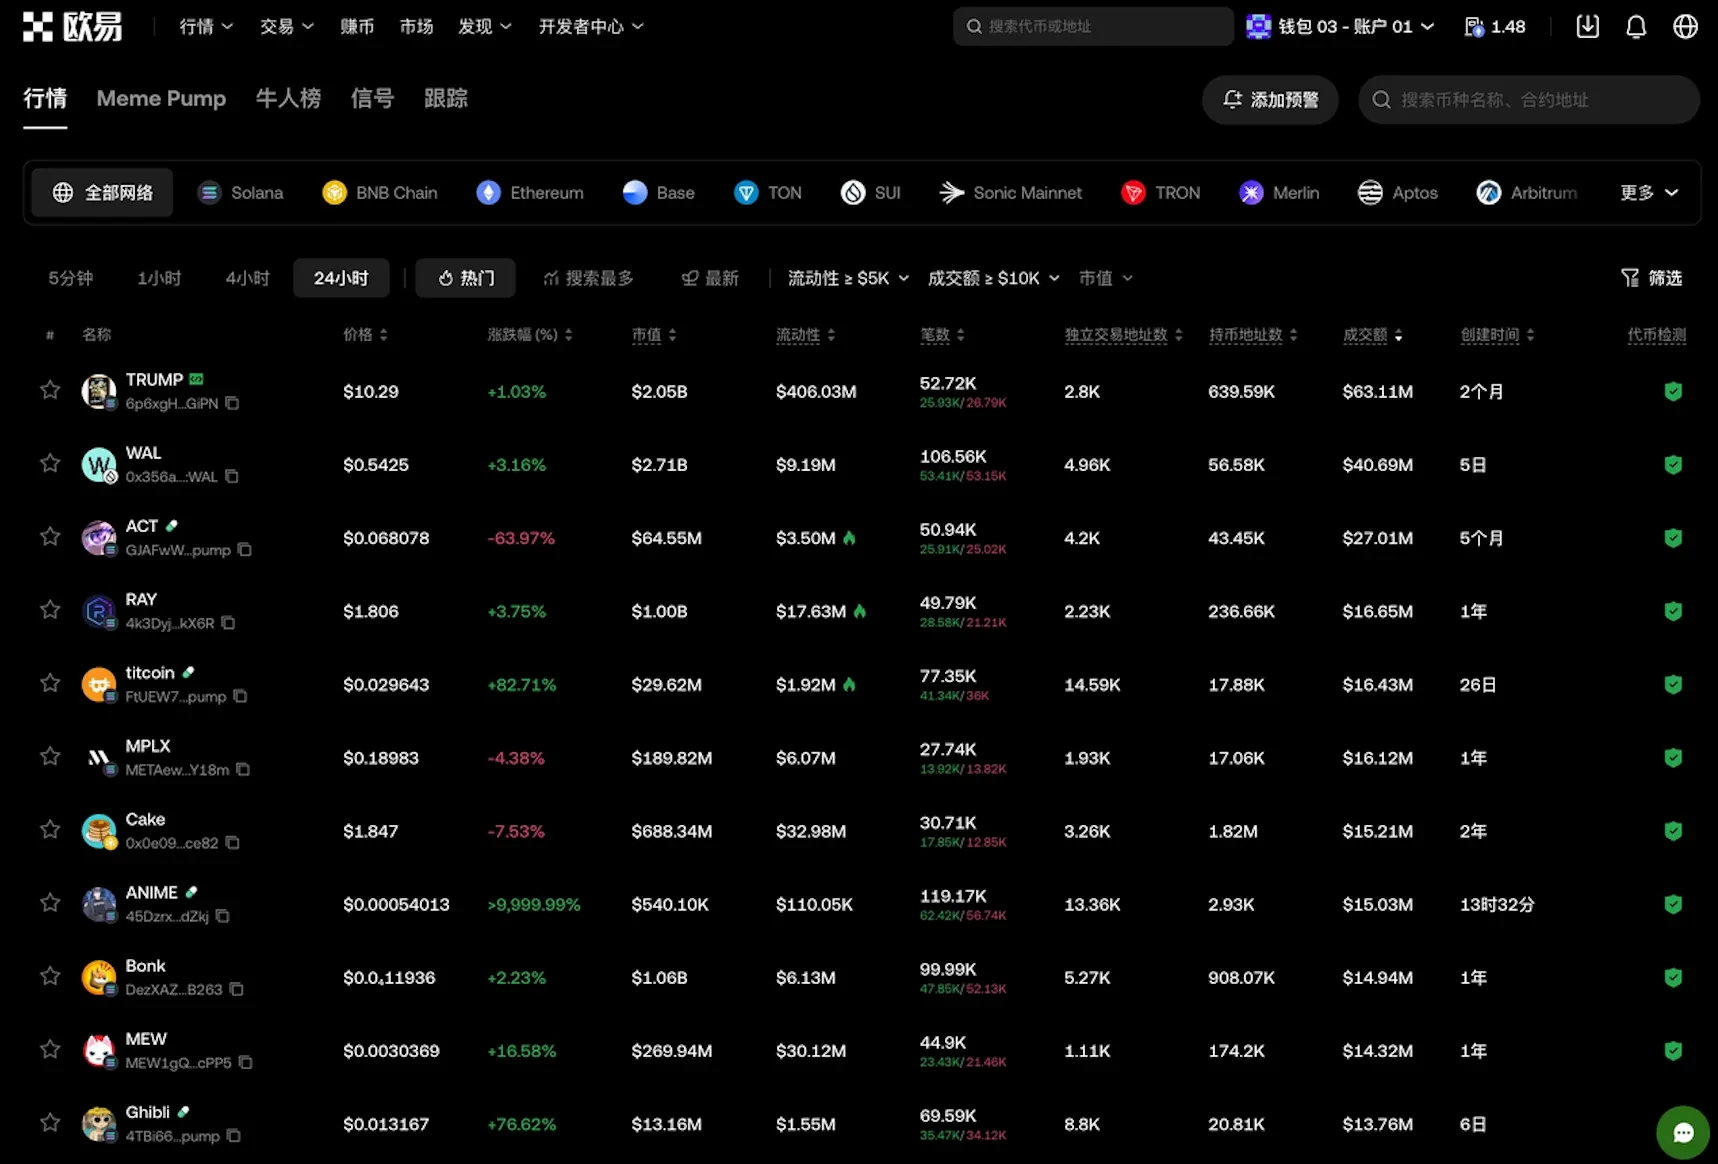Copy MEW contract address
The image size is (1718, 1164).
pos(246,1062)
